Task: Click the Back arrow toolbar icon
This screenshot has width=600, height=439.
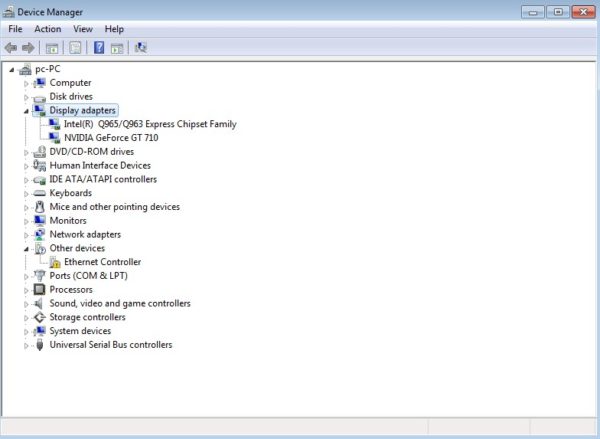Action: click(x=11, y=47)
